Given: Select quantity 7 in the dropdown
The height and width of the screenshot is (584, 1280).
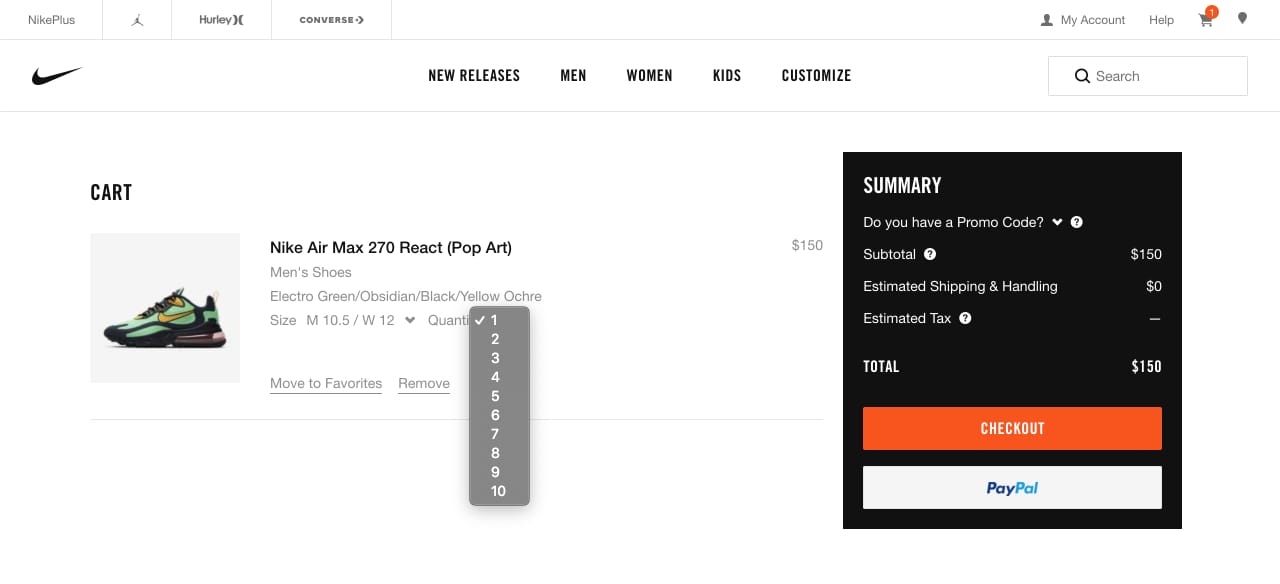Looking at the screenshot, I should coord(499,435).
